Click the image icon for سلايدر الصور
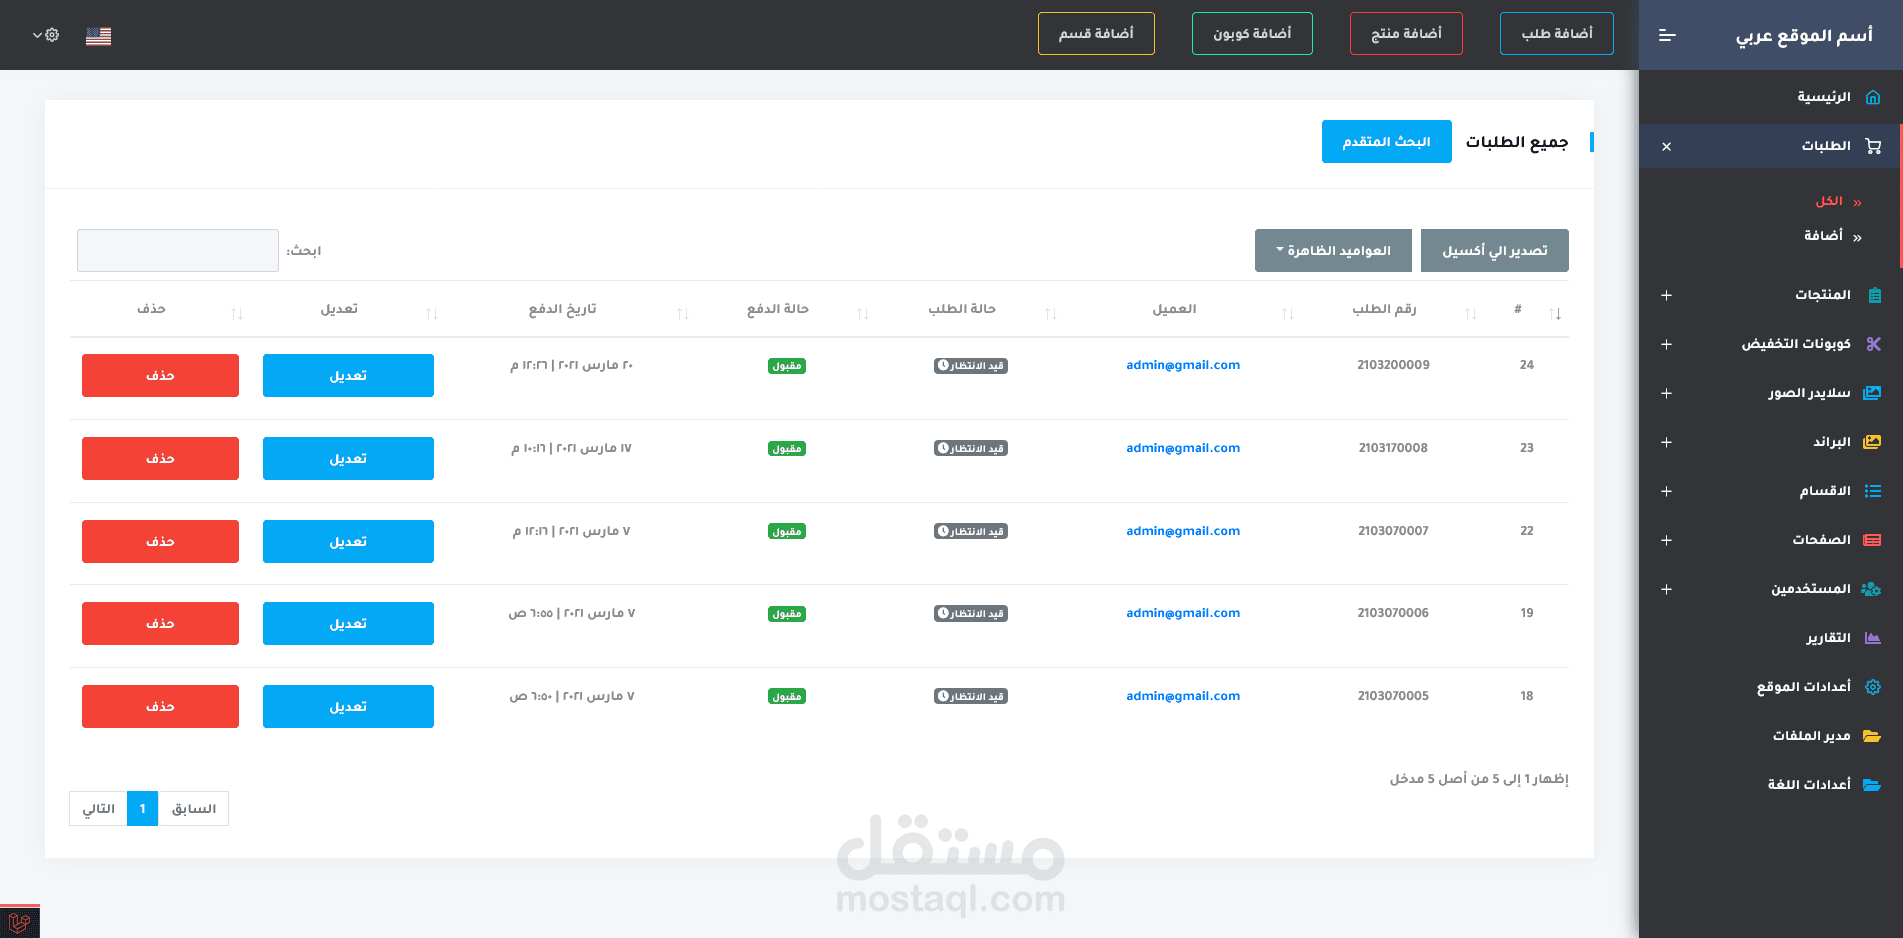1903x938 pixels. (1872, 393)
